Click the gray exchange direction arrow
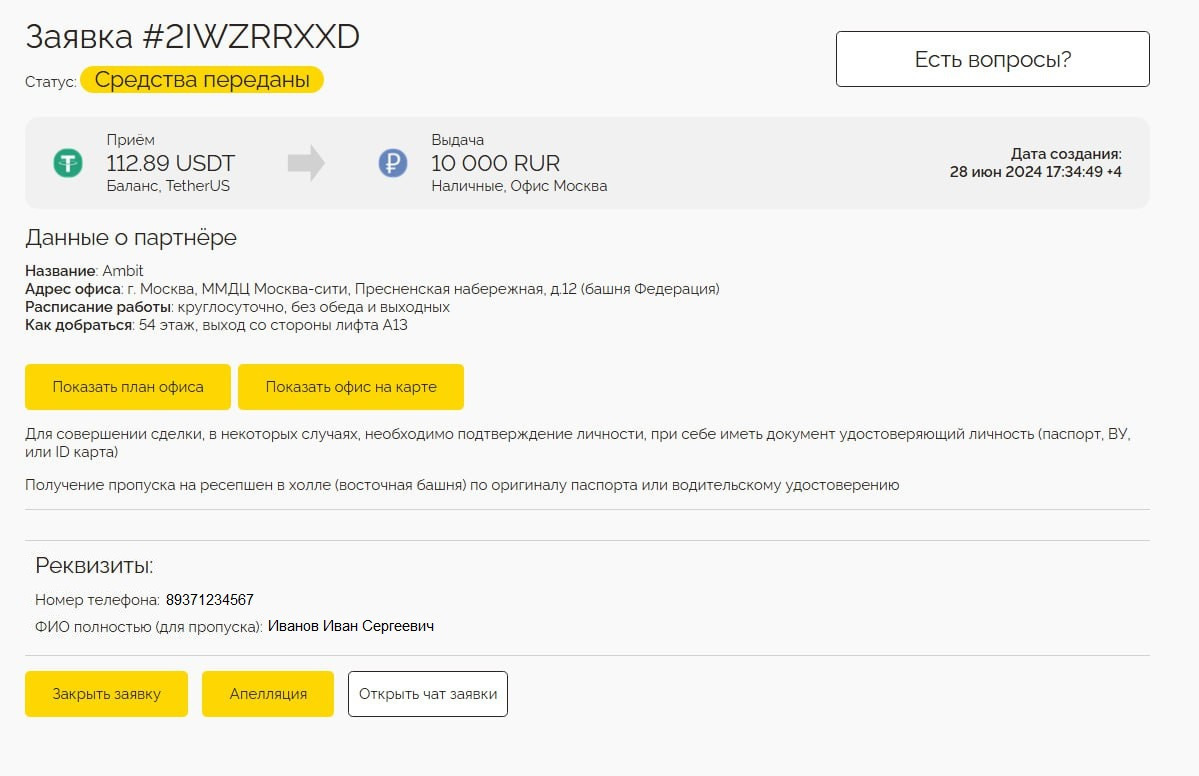This screenshot has width=1199, height=776. [x=306, y=163]
